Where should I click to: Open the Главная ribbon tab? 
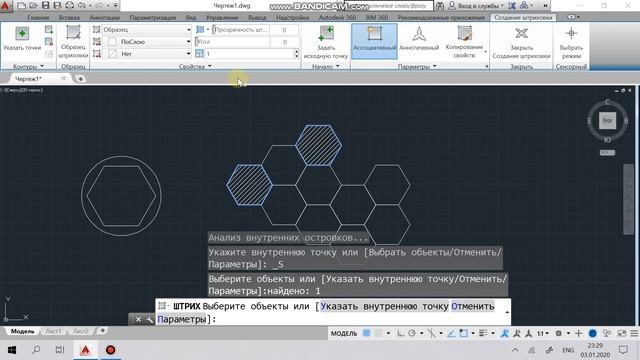[x=38, y=18]
